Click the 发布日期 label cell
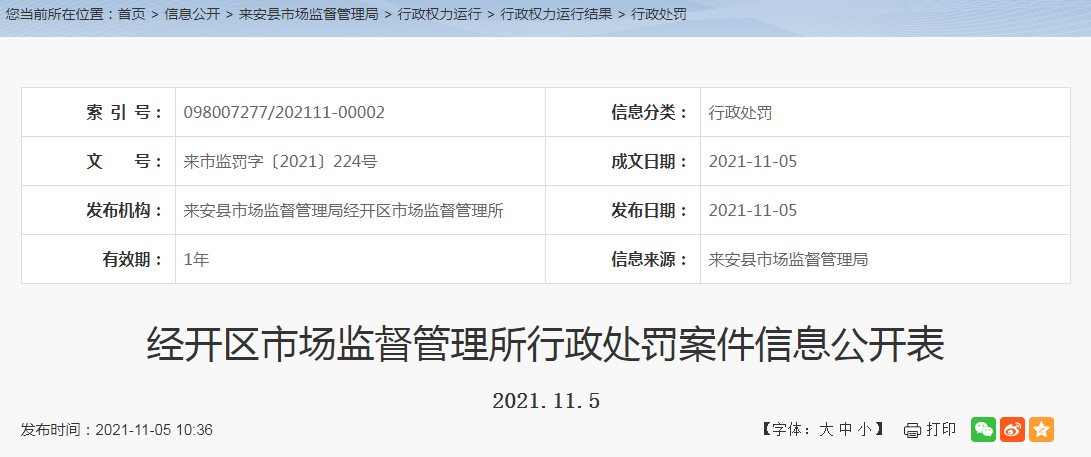 coord(623,211)
